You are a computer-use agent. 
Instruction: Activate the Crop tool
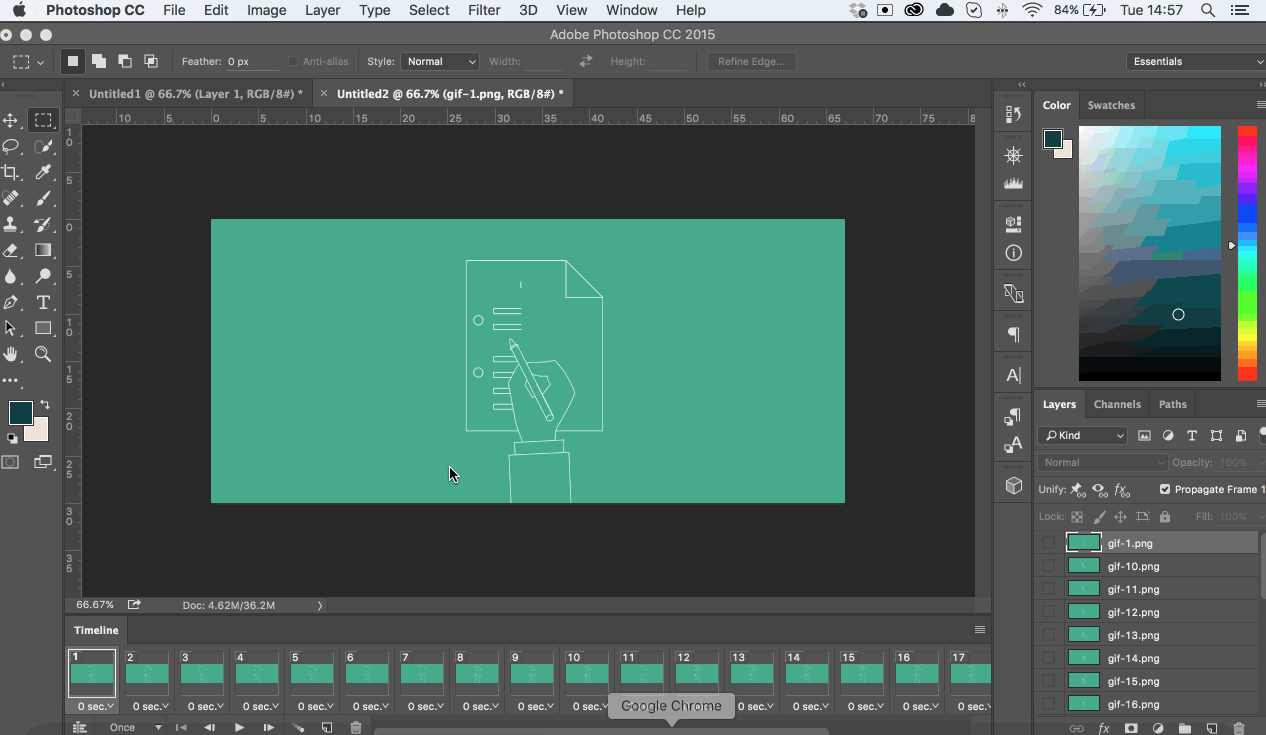point(12,172)
